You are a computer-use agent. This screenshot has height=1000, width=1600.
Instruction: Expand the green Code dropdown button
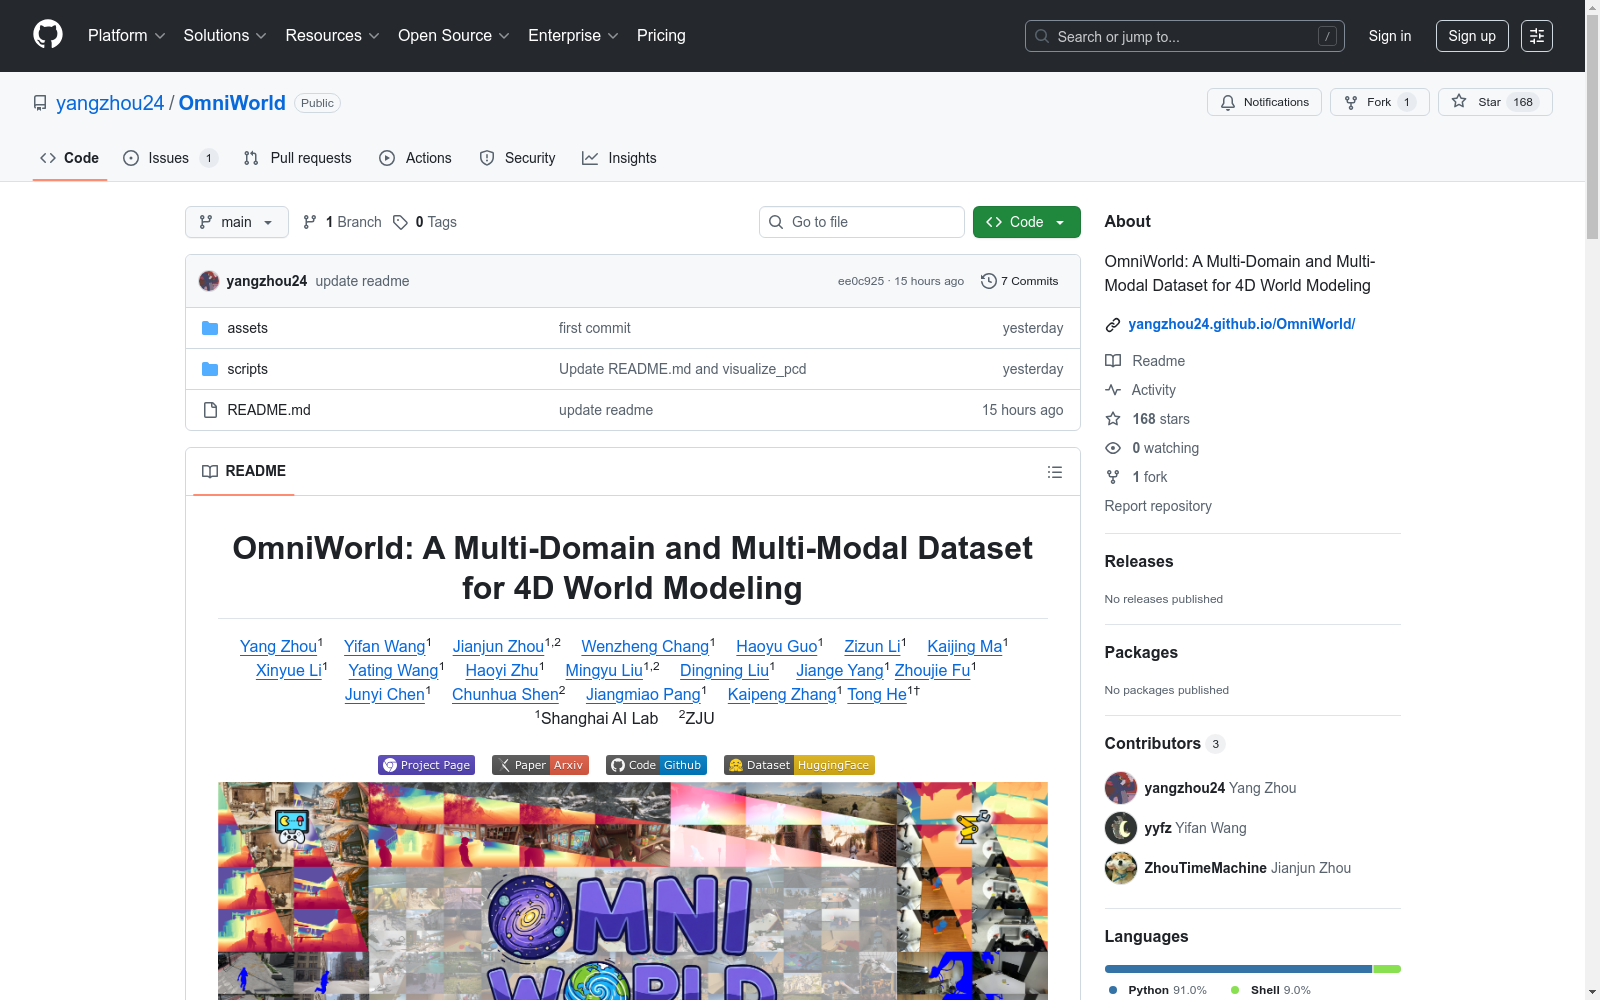point(1026,222)
